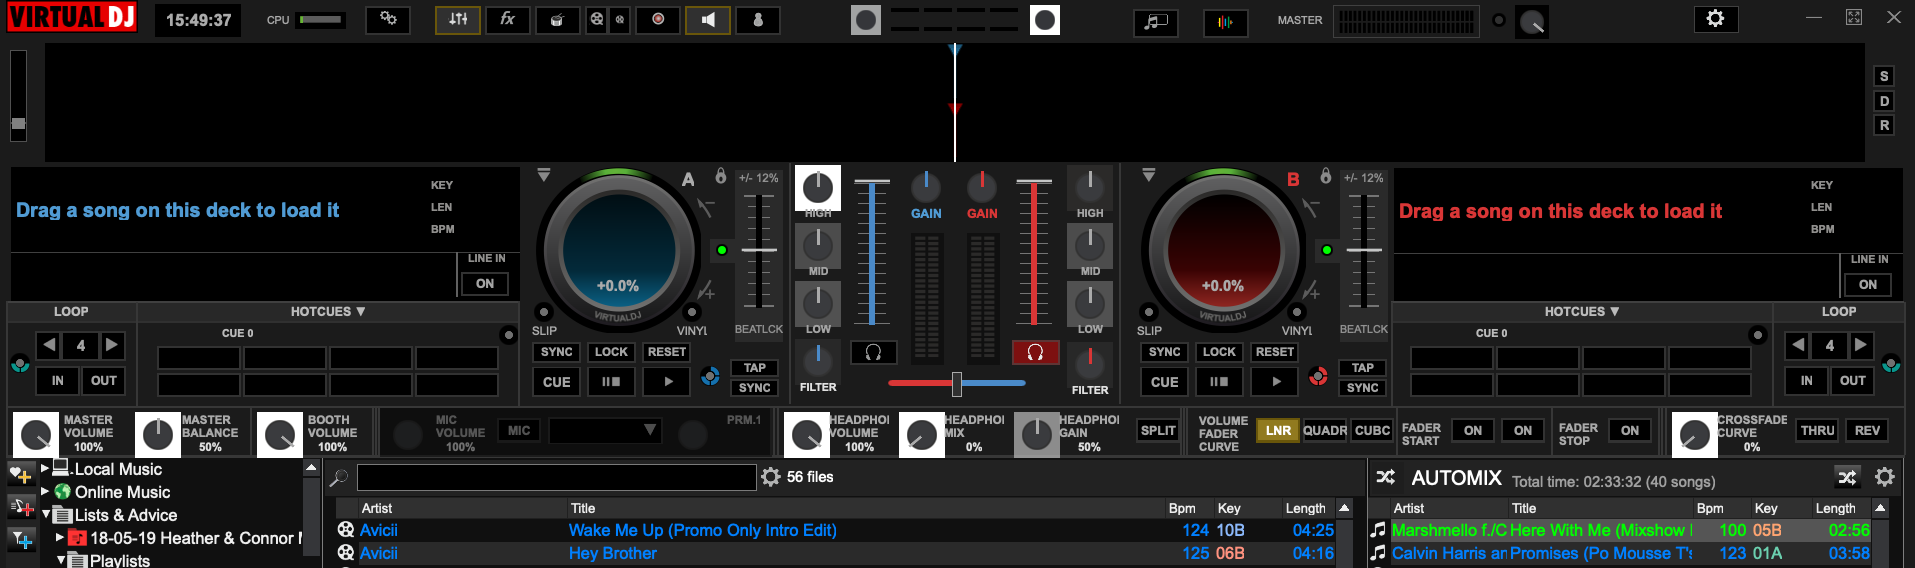Screen dimensions: 1915x568
Task: Open the main settings gear at top right
Action: pyautogui.click(x=1715, y=19)
